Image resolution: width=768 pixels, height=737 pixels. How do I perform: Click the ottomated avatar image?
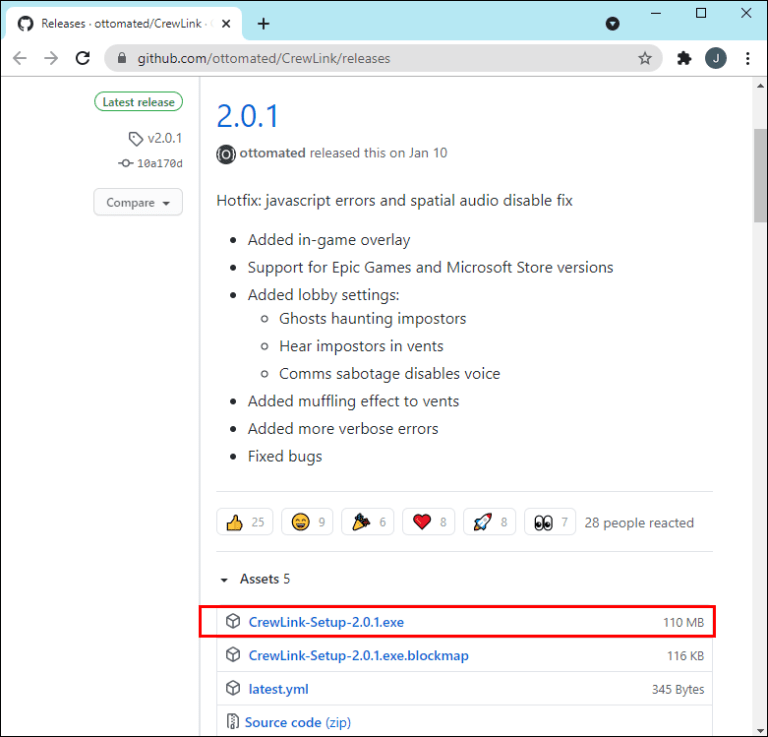point(226,155)
